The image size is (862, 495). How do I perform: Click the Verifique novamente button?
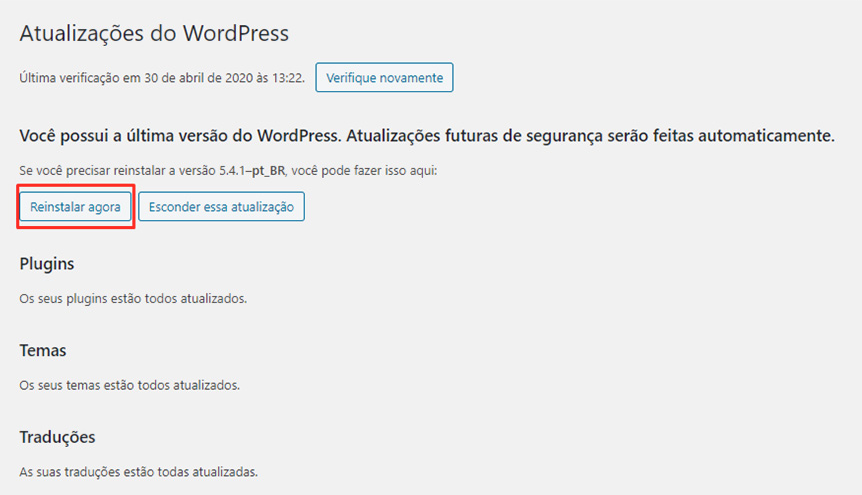point(384,78)
